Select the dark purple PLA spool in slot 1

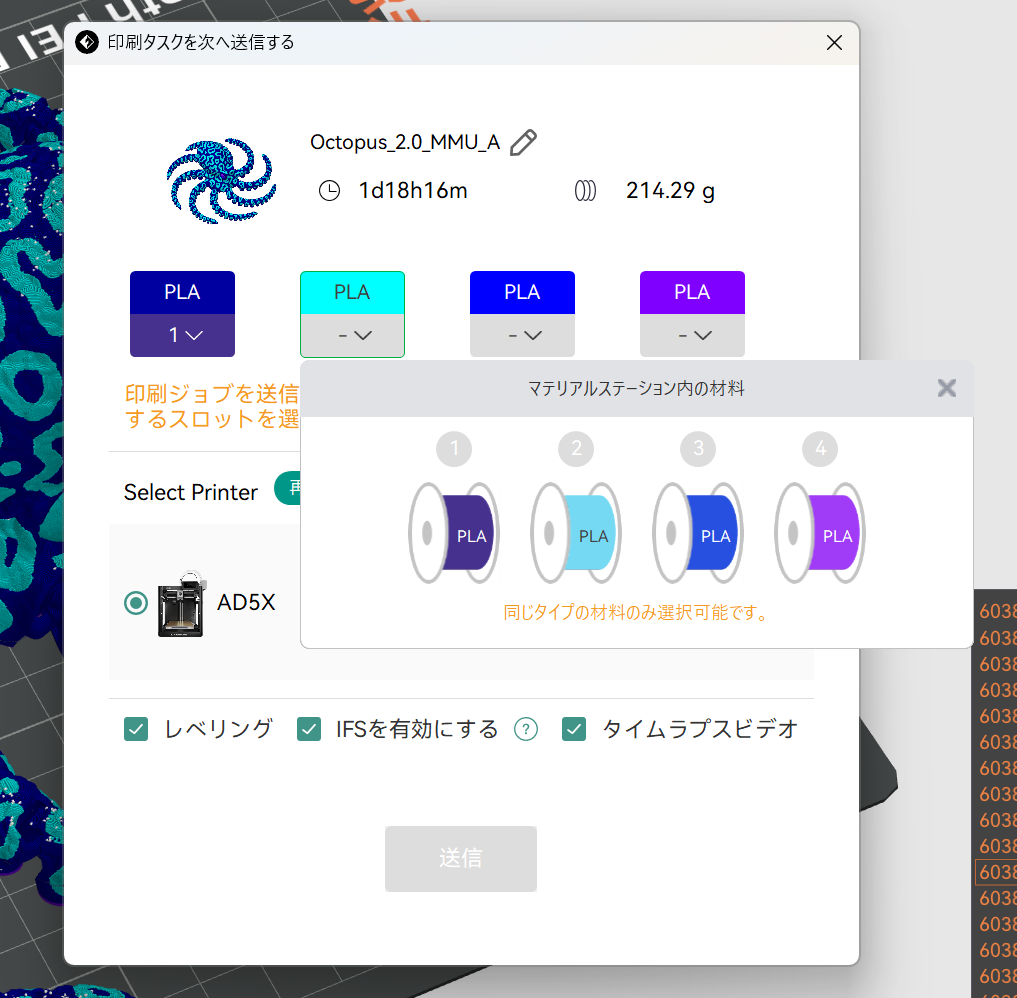pos(454,532)
